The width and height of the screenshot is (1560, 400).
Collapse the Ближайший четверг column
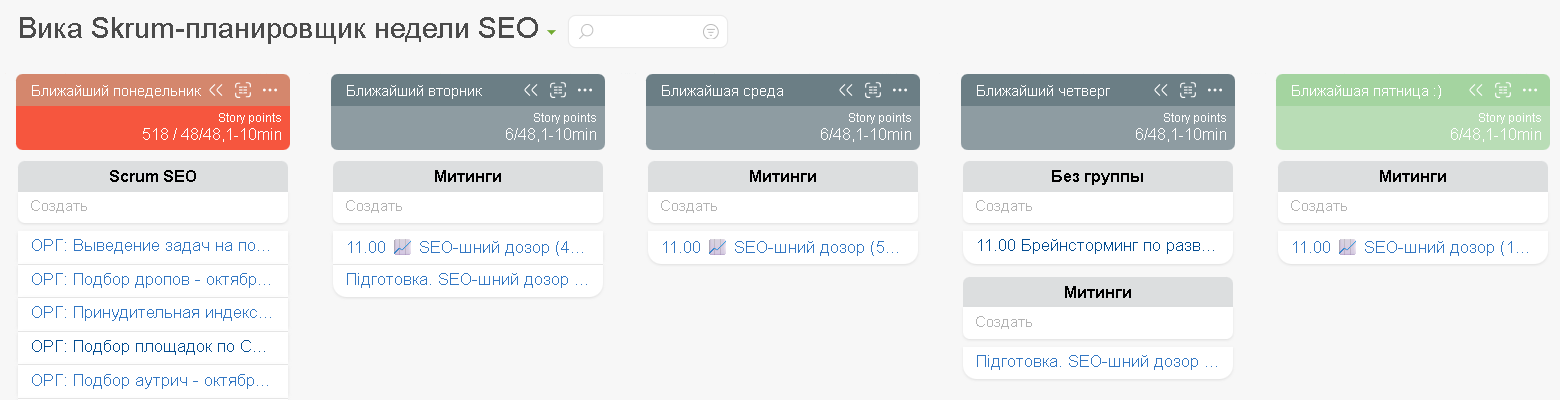pyautogui.click(x=1161, y=90)
